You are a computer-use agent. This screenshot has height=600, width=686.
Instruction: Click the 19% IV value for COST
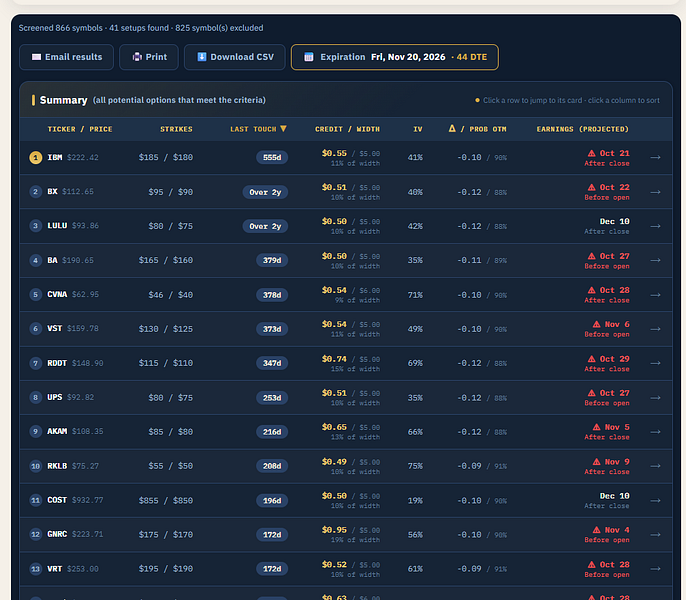[x=415, y=501]
